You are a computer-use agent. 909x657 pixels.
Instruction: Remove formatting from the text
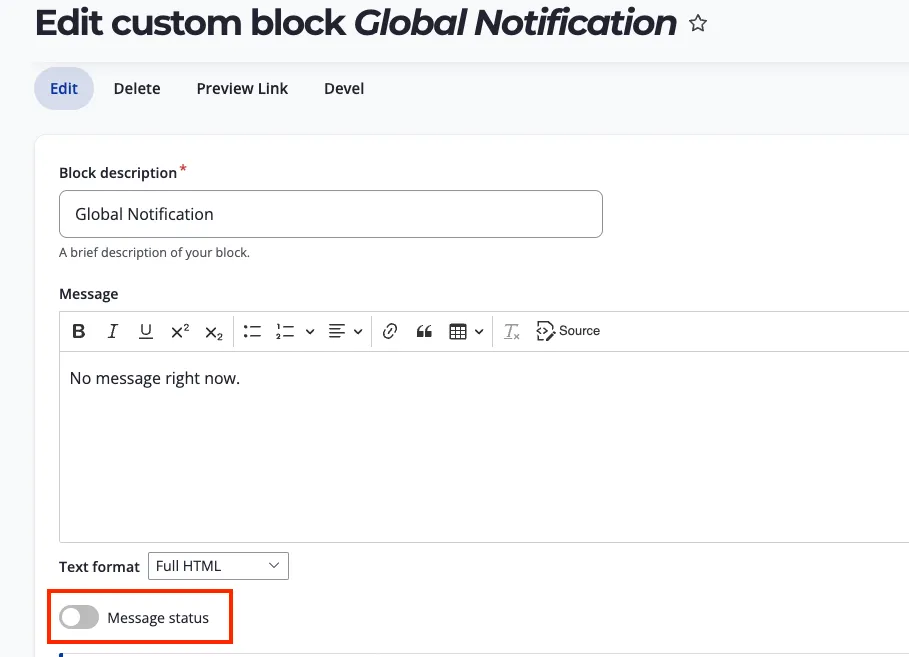[511, 331]
